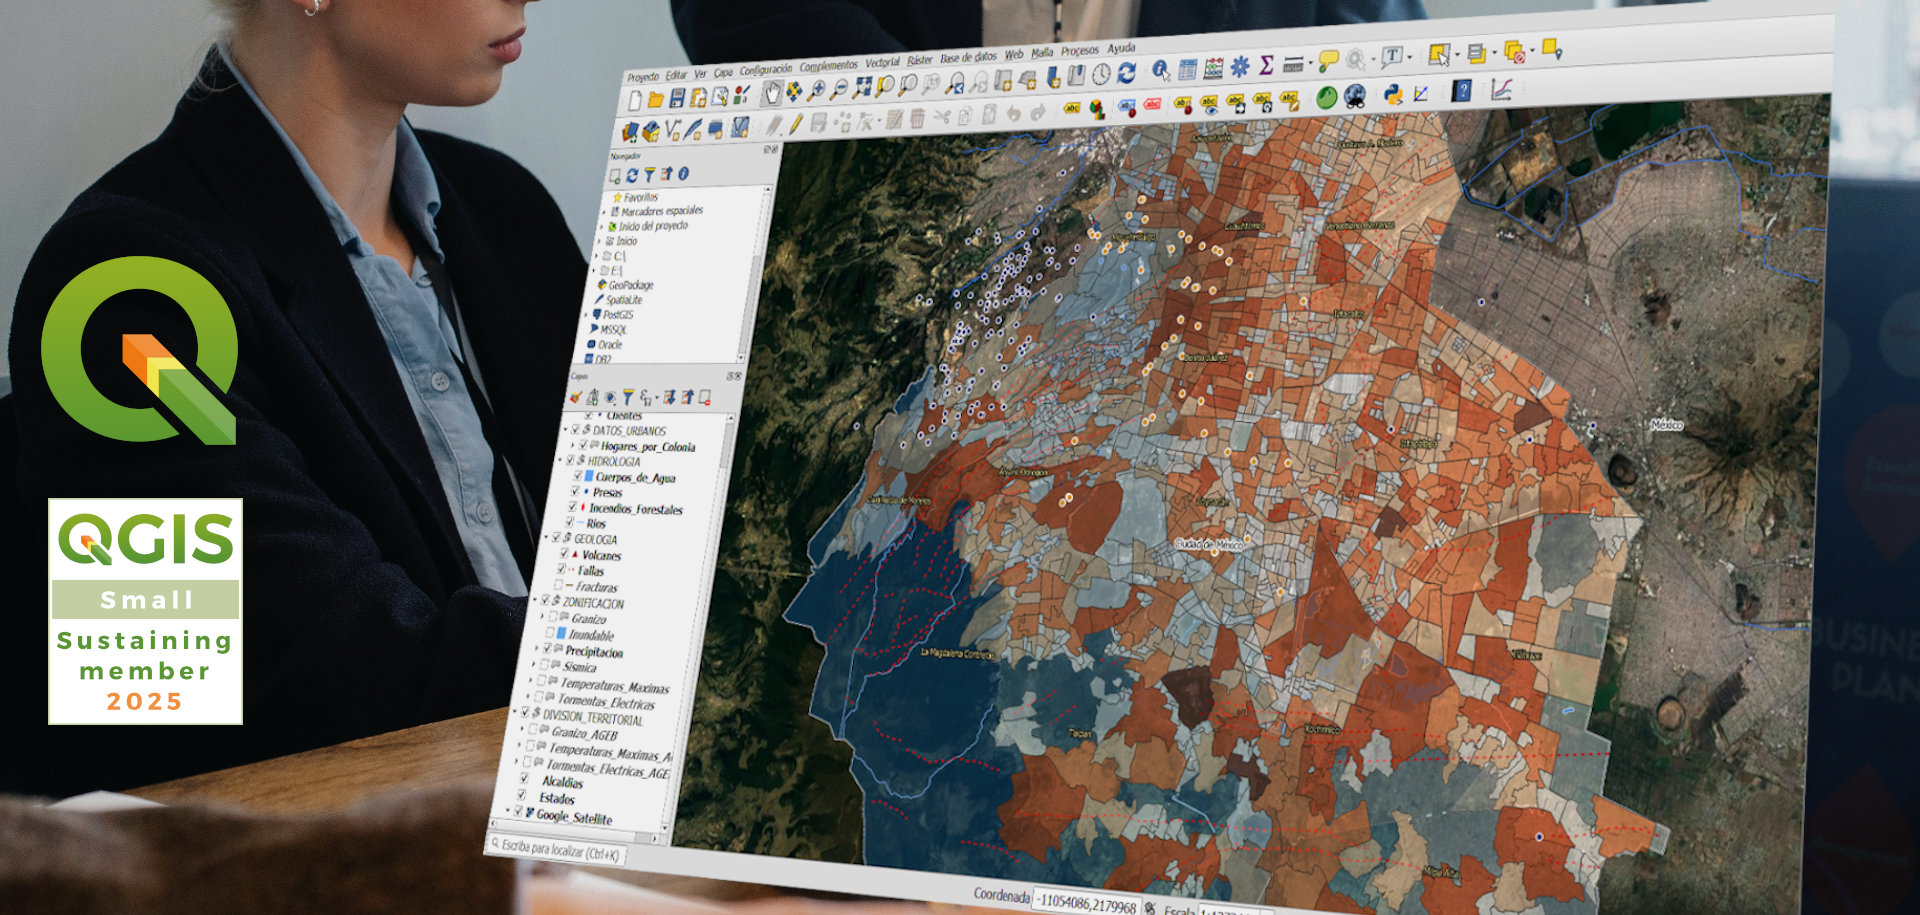The height and width of the screenshot is (915, 1920).
Task: Uncheck the Cuerpos_de_Agua layer visibility
Action: [x=577, y=476]
